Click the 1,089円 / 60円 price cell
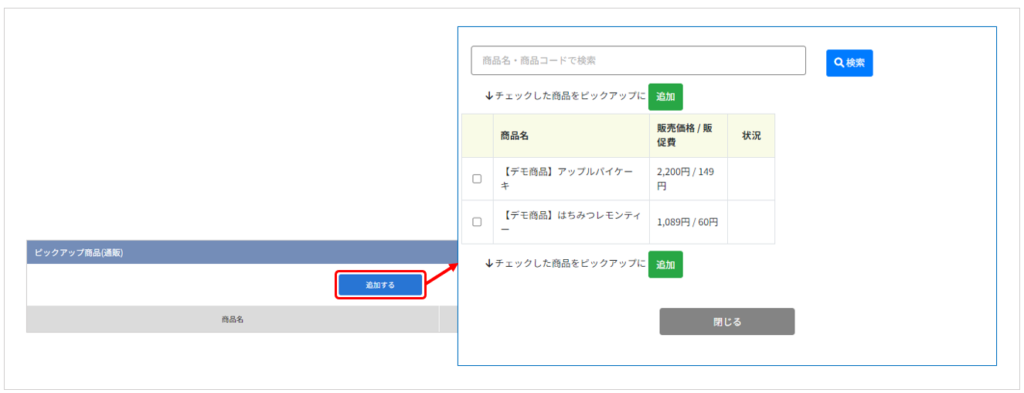The image size is (1024, 393). pyautogui.click(x=688, y=222)
